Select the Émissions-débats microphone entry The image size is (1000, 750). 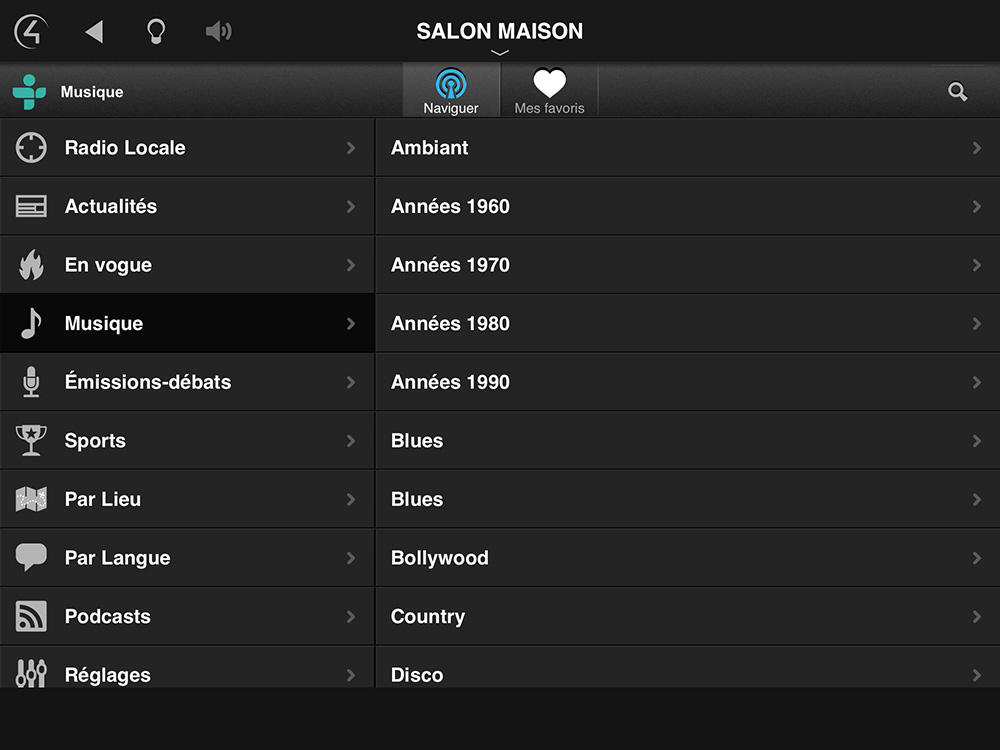point(187,382)
